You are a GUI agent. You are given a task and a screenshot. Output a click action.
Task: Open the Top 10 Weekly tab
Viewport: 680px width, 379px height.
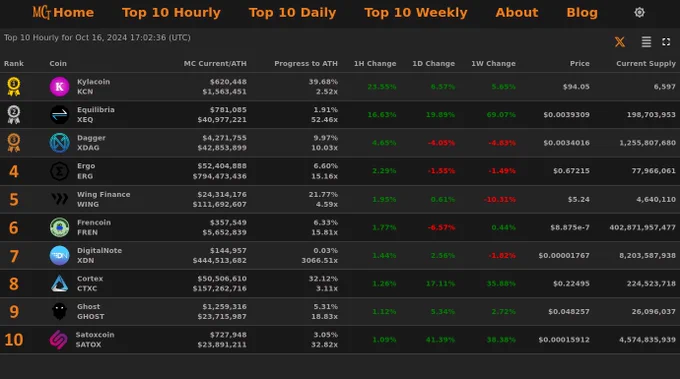pos(416,13)
